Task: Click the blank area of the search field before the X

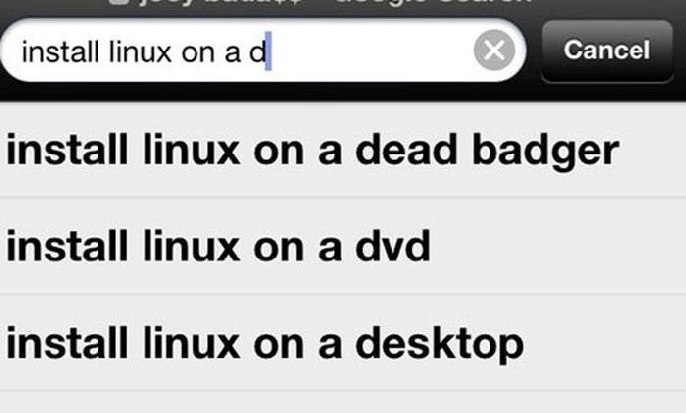Action: tap(372, 51)
